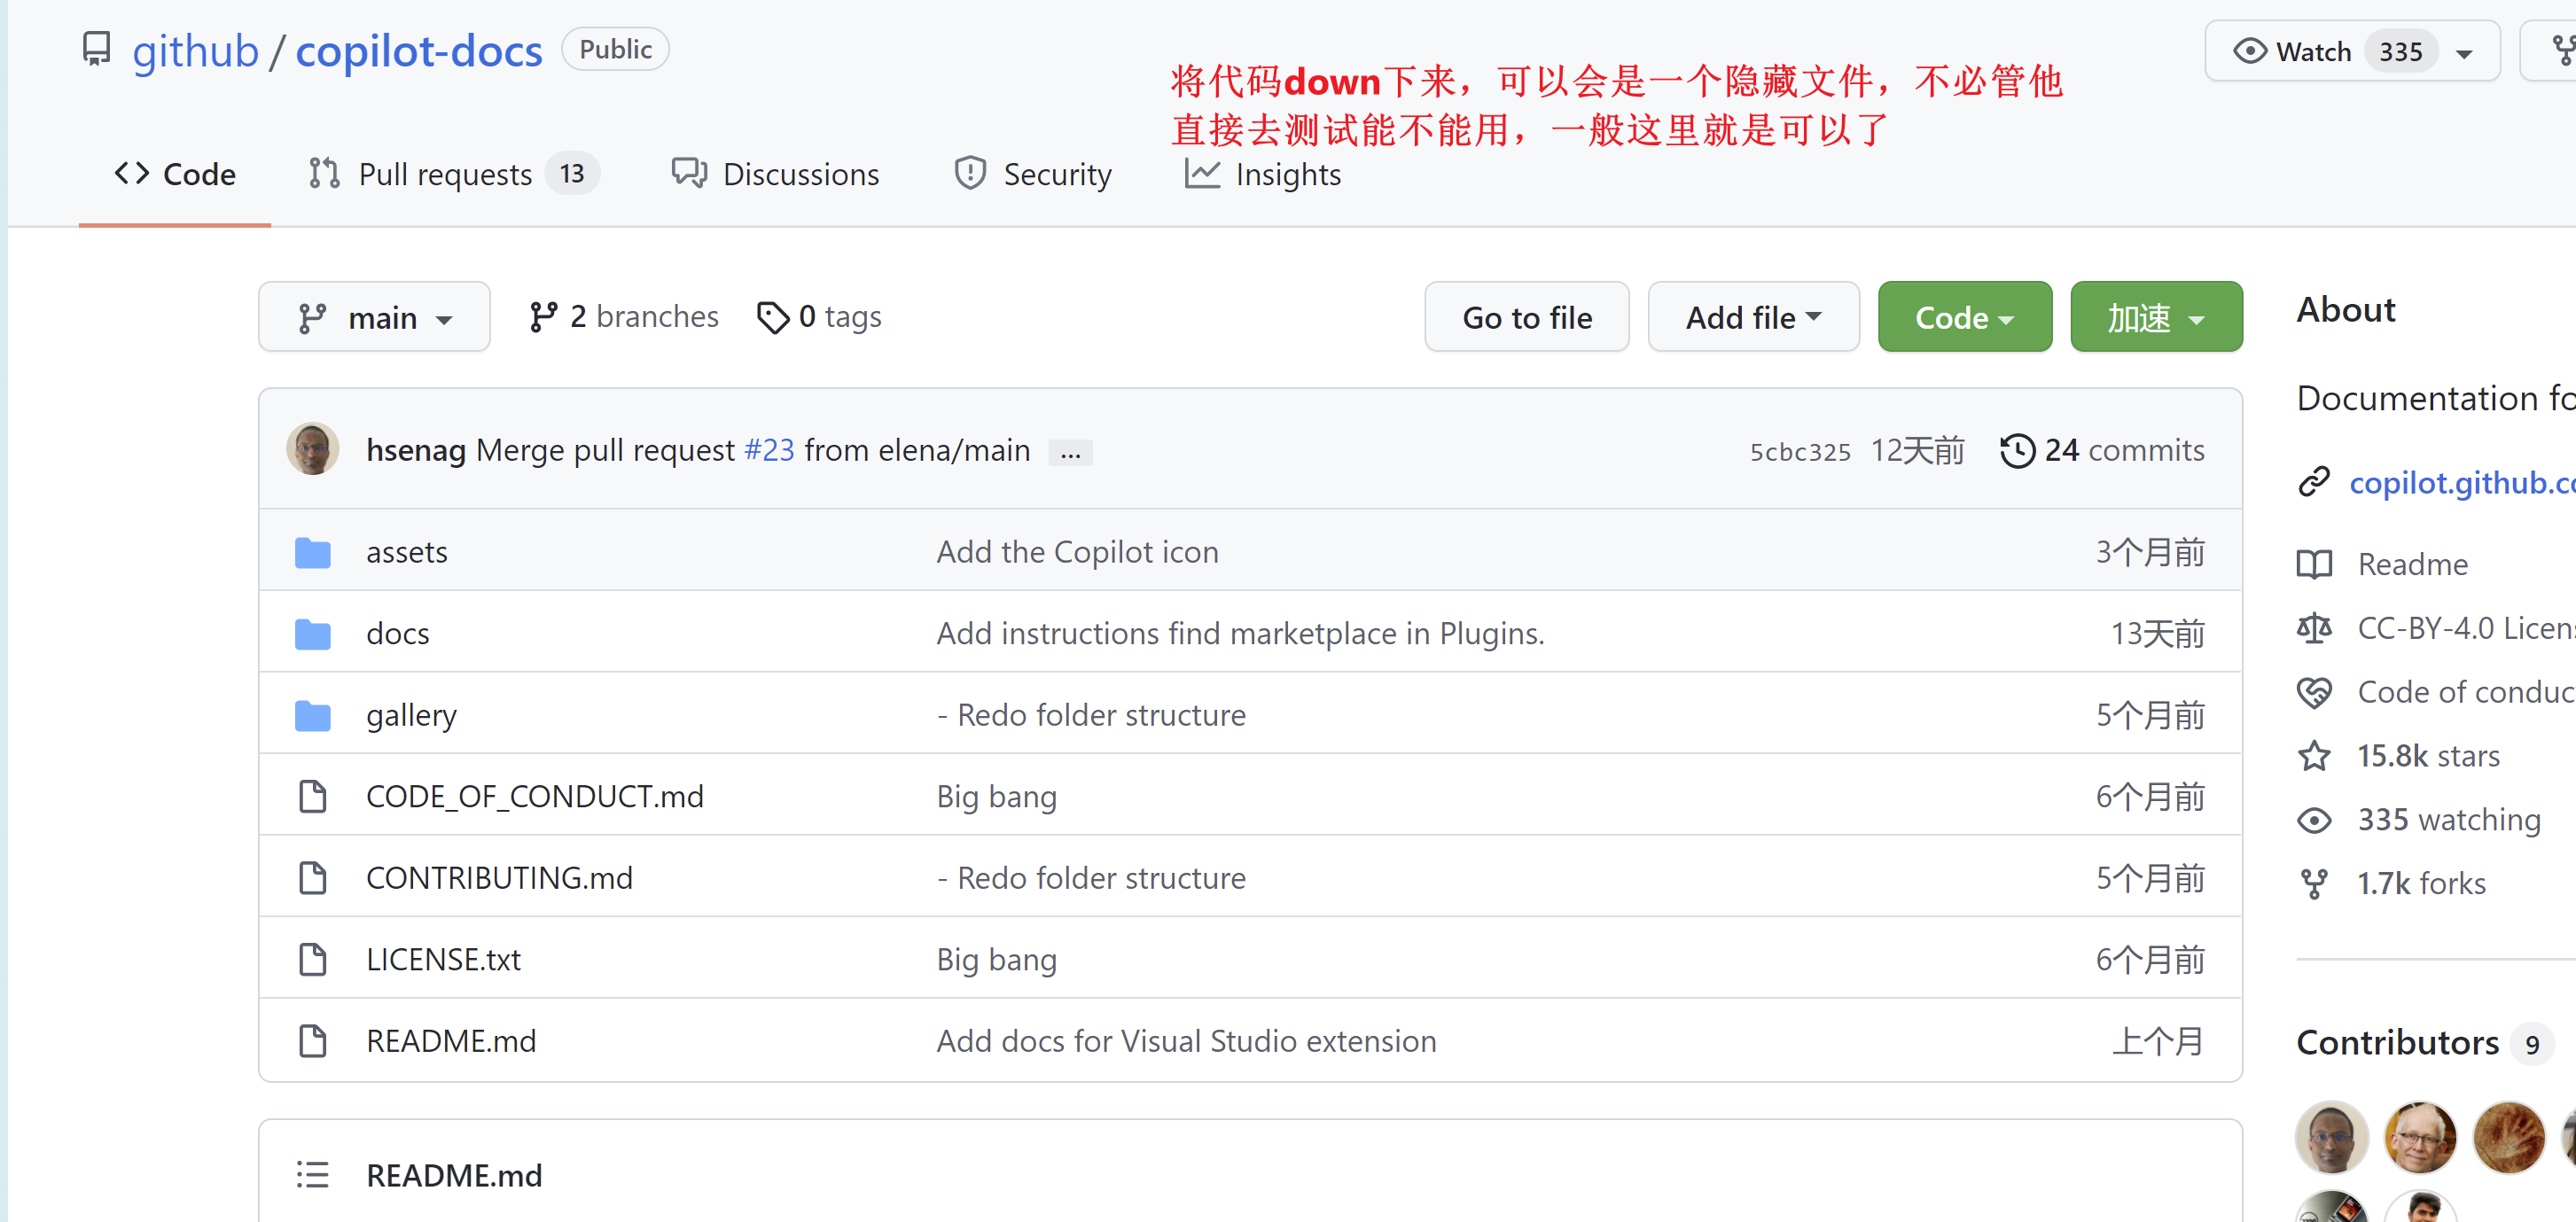Click the LICENSE.txt file icon

point(312,959)
